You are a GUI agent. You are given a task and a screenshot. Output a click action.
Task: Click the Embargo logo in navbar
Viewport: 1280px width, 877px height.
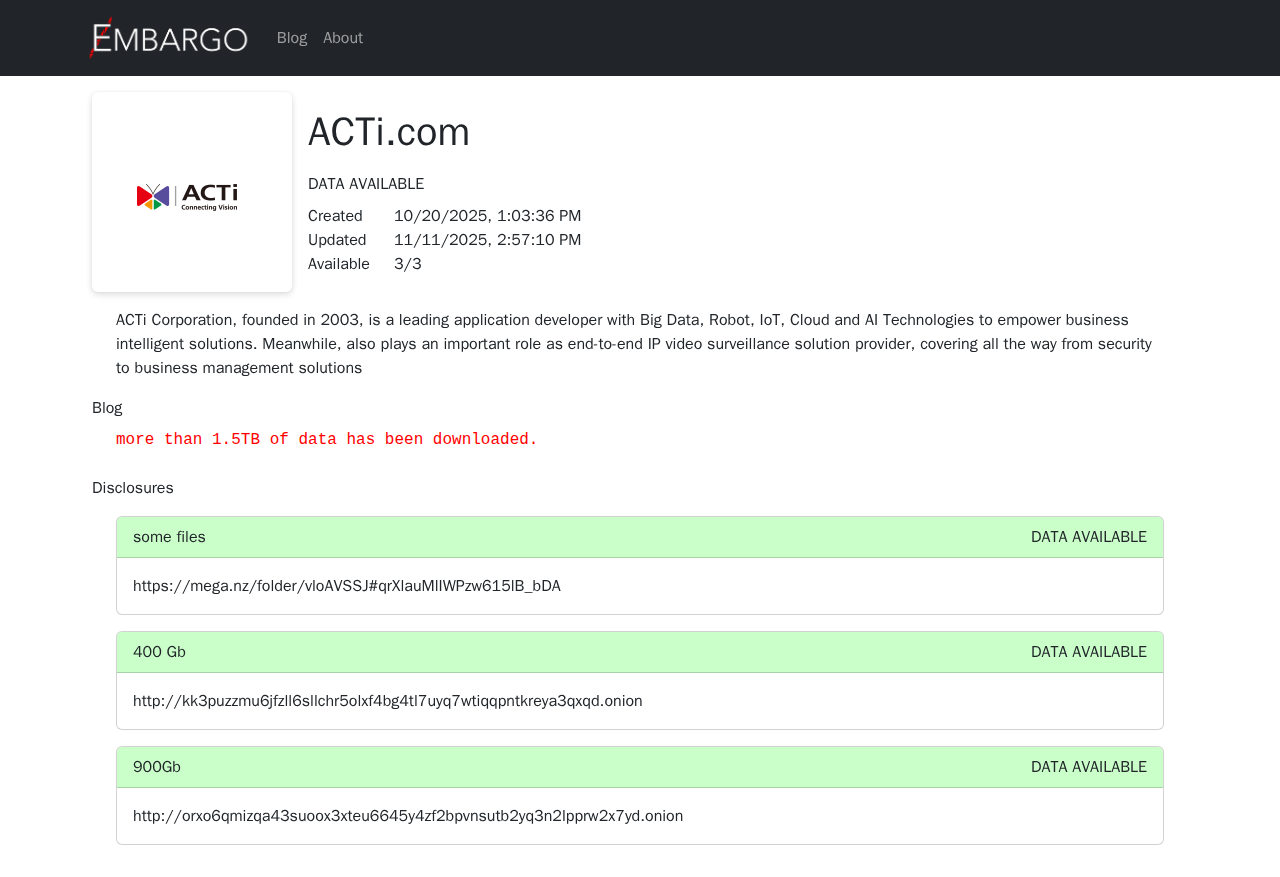[x=168, y=38]
